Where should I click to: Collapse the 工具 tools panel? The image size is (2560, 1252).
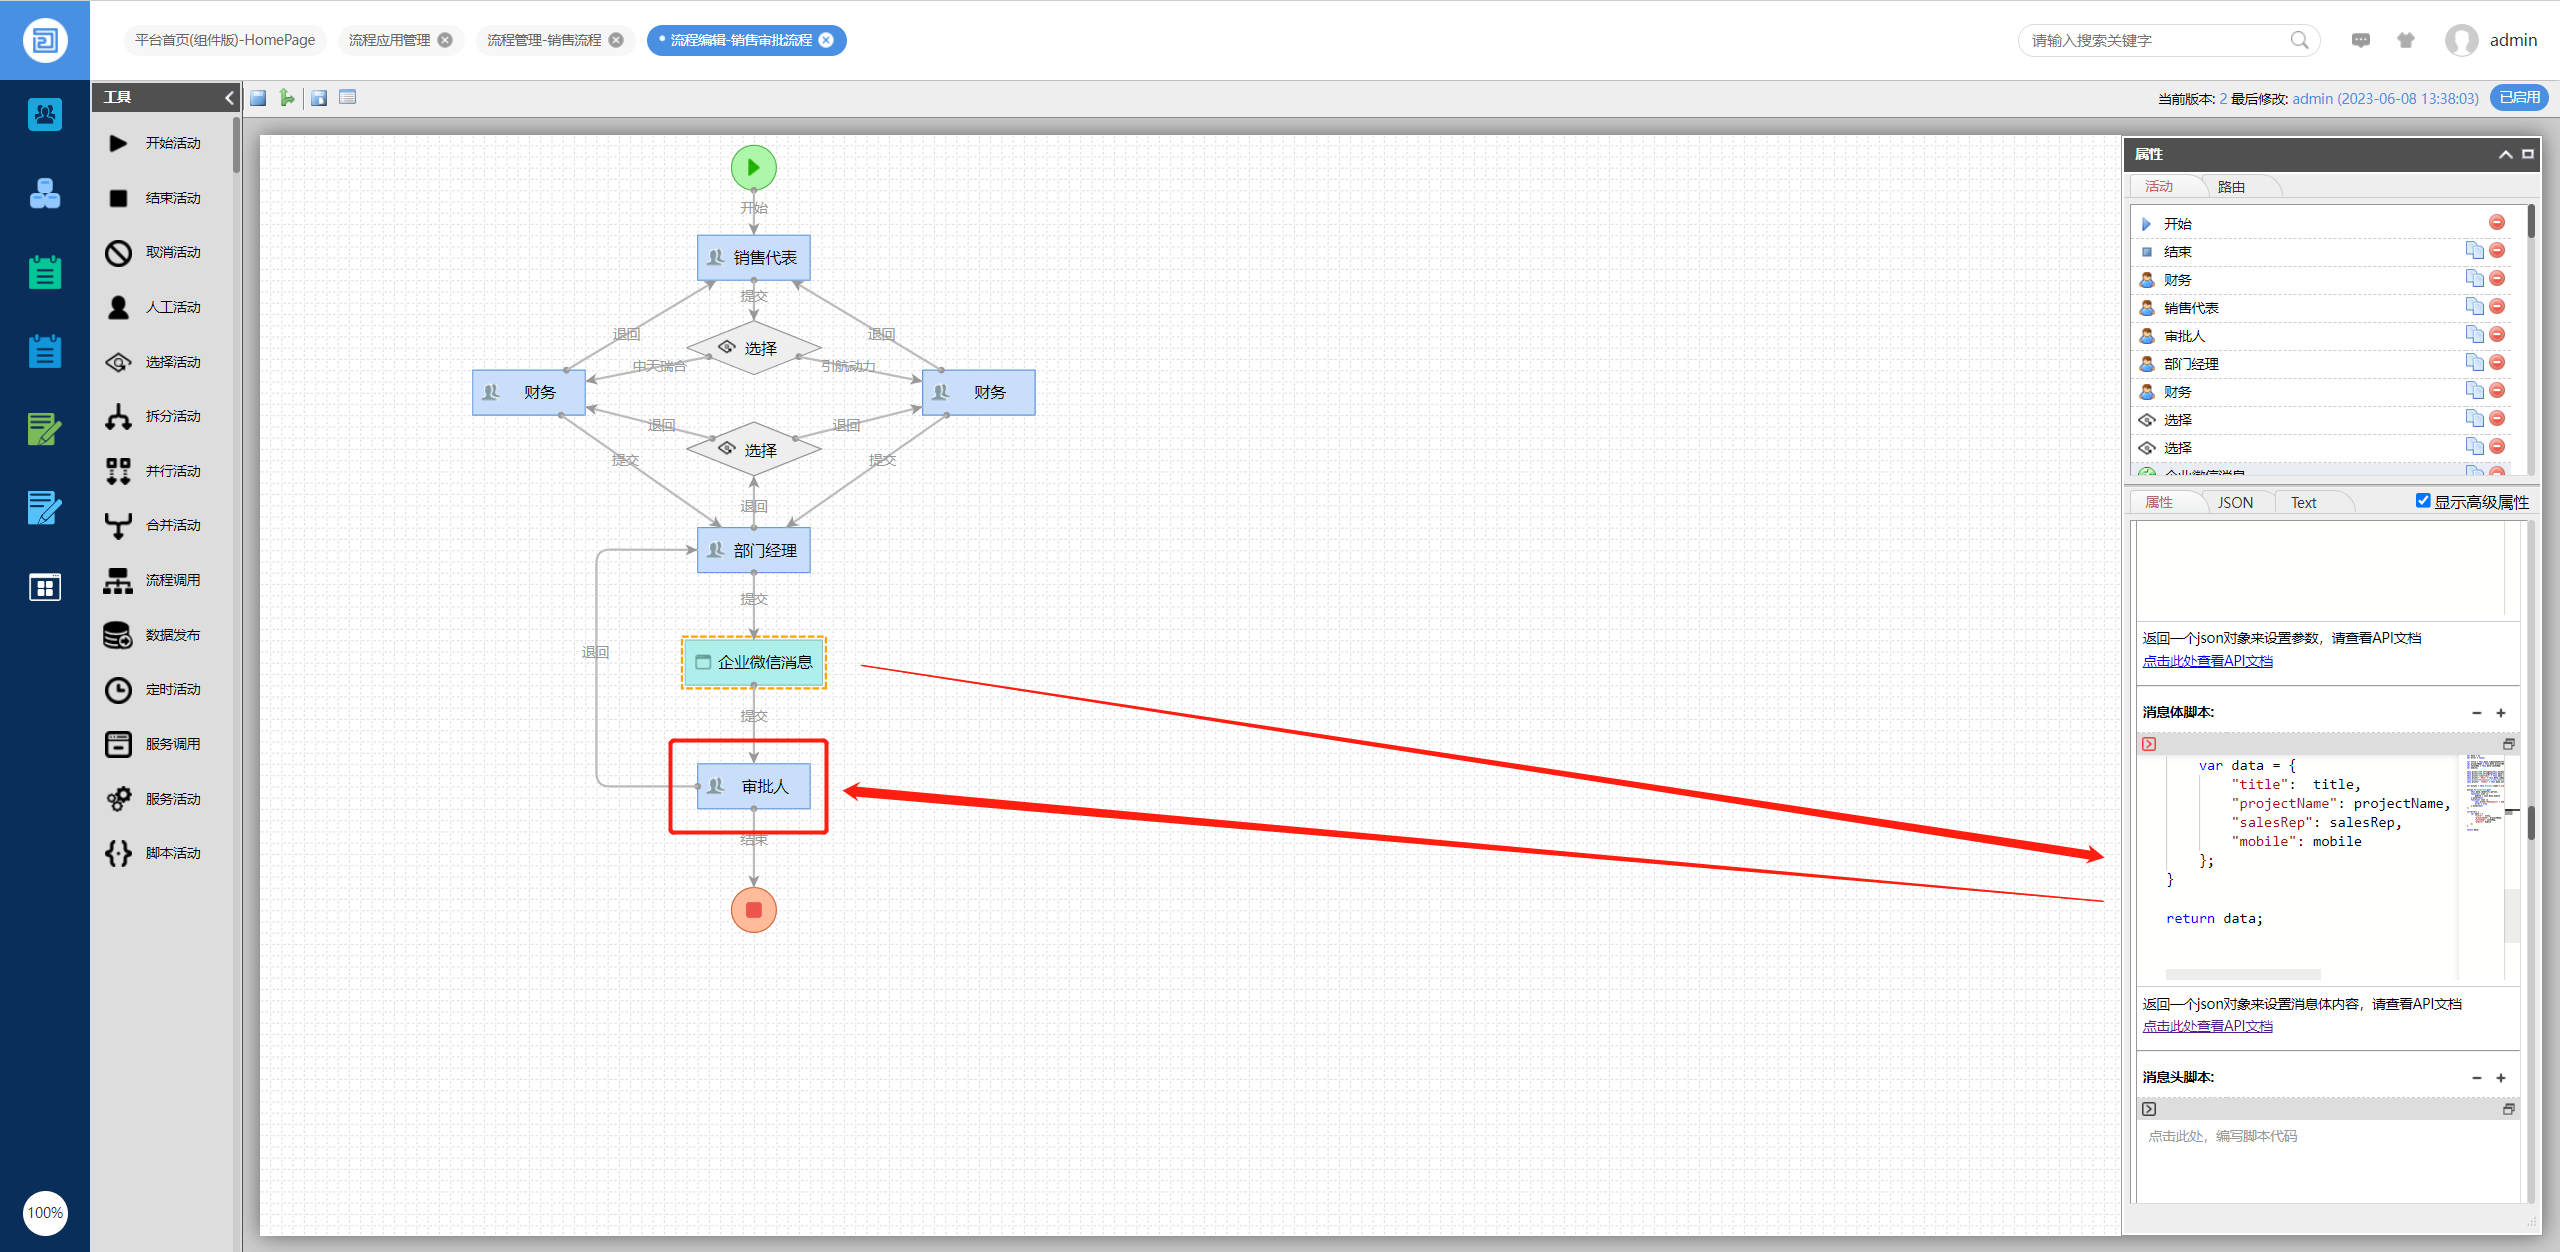[229, 97]
